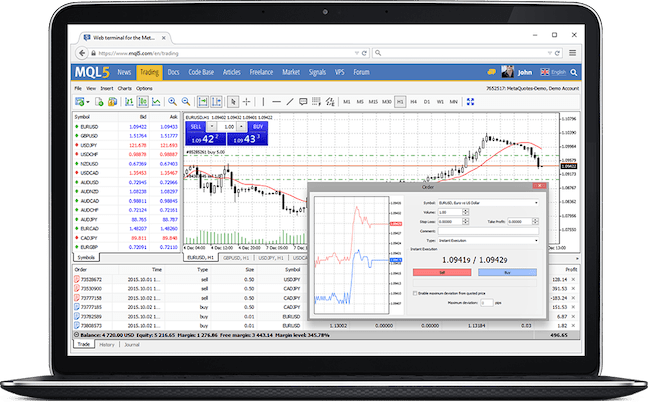Click BUY on one-click trading panel
The image size is (648, 402).
[x=257, y=126]
